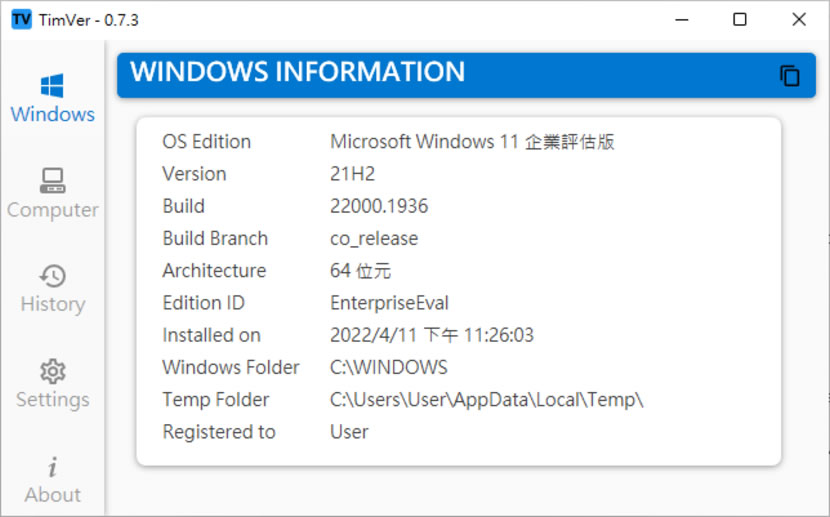Click the EnterpriseEval Edition ID value
830x517 pixels.
[389, 303]
